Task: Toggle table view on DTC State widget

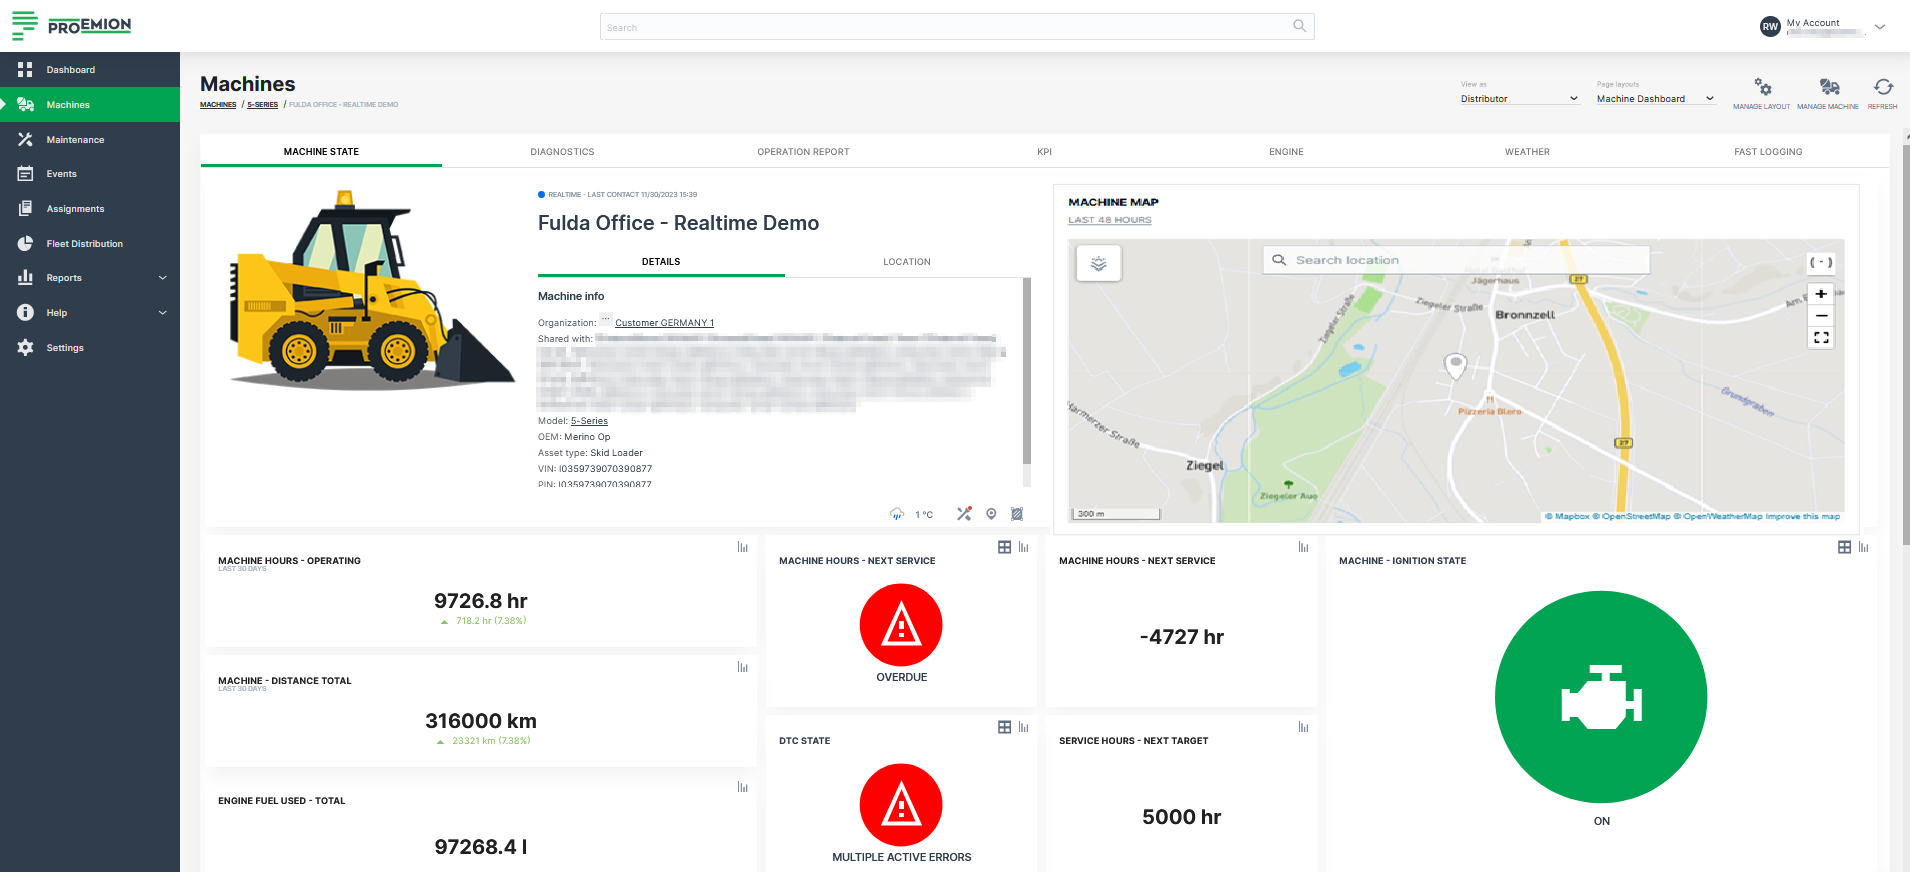Action: tap(1004, 727)
